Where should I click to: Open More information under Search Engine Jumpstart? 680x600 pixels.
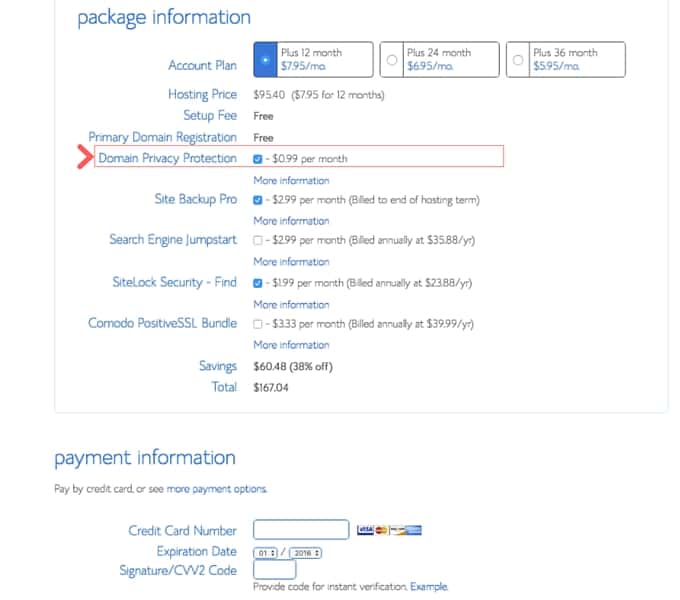coord(291,262)
